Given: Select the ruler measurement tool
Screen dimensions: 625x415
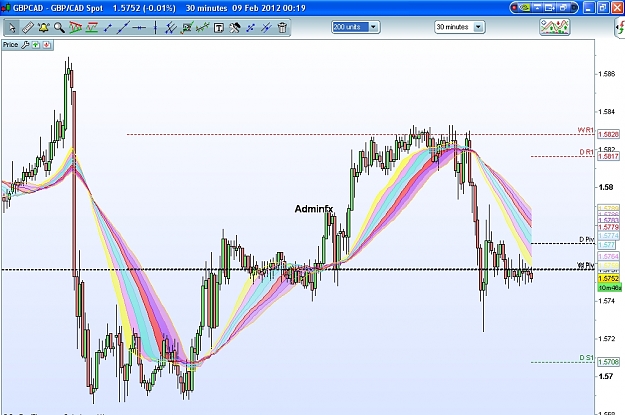Looking at the screenshot, I should point(28,28).
